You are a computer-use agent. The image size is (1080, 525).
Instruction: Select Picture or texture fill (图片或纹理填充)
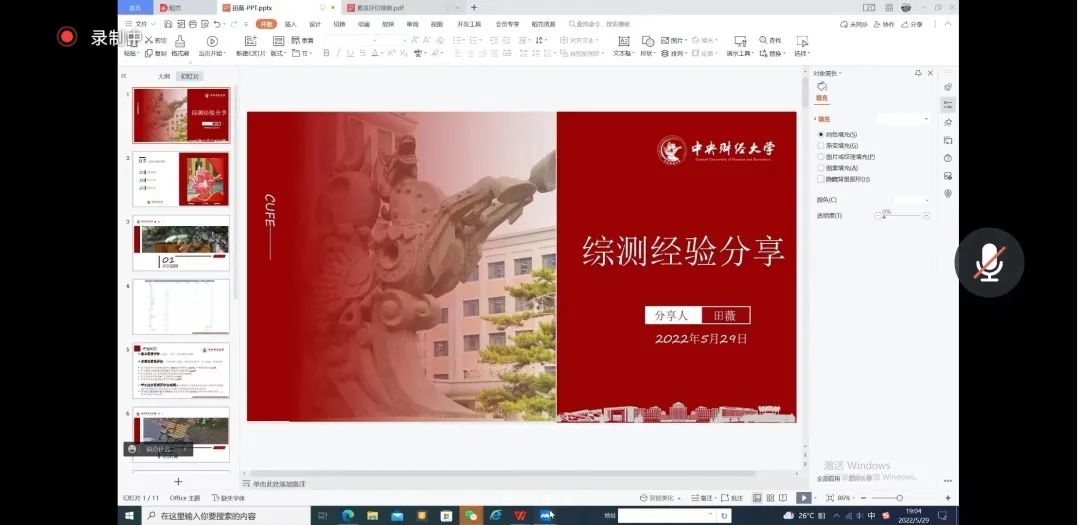tap(821, 157)
